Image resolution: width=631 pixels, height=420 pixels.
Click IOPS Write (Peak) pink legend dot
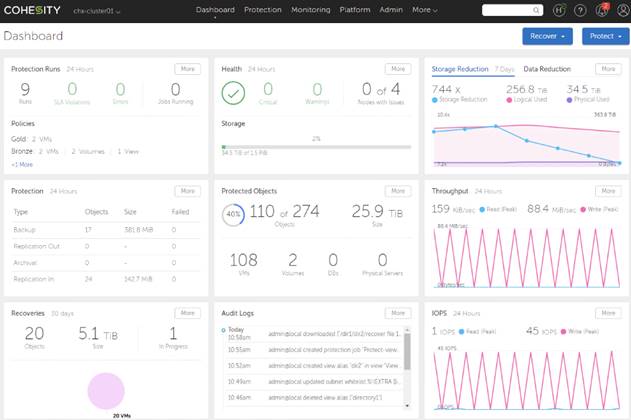tap(563, 331)
